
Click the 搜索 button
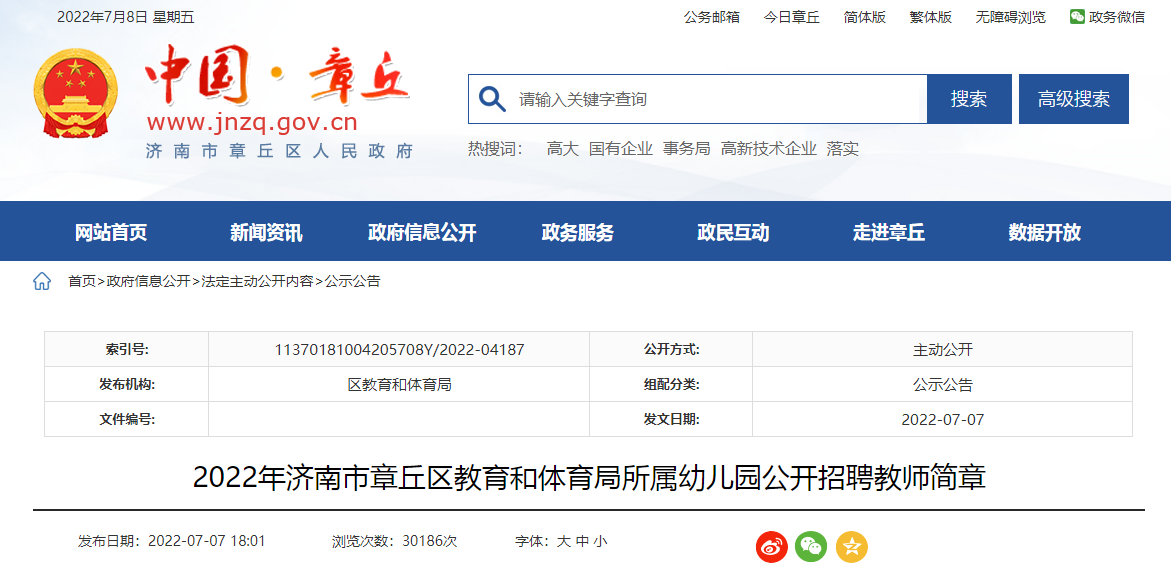point(969,99)
